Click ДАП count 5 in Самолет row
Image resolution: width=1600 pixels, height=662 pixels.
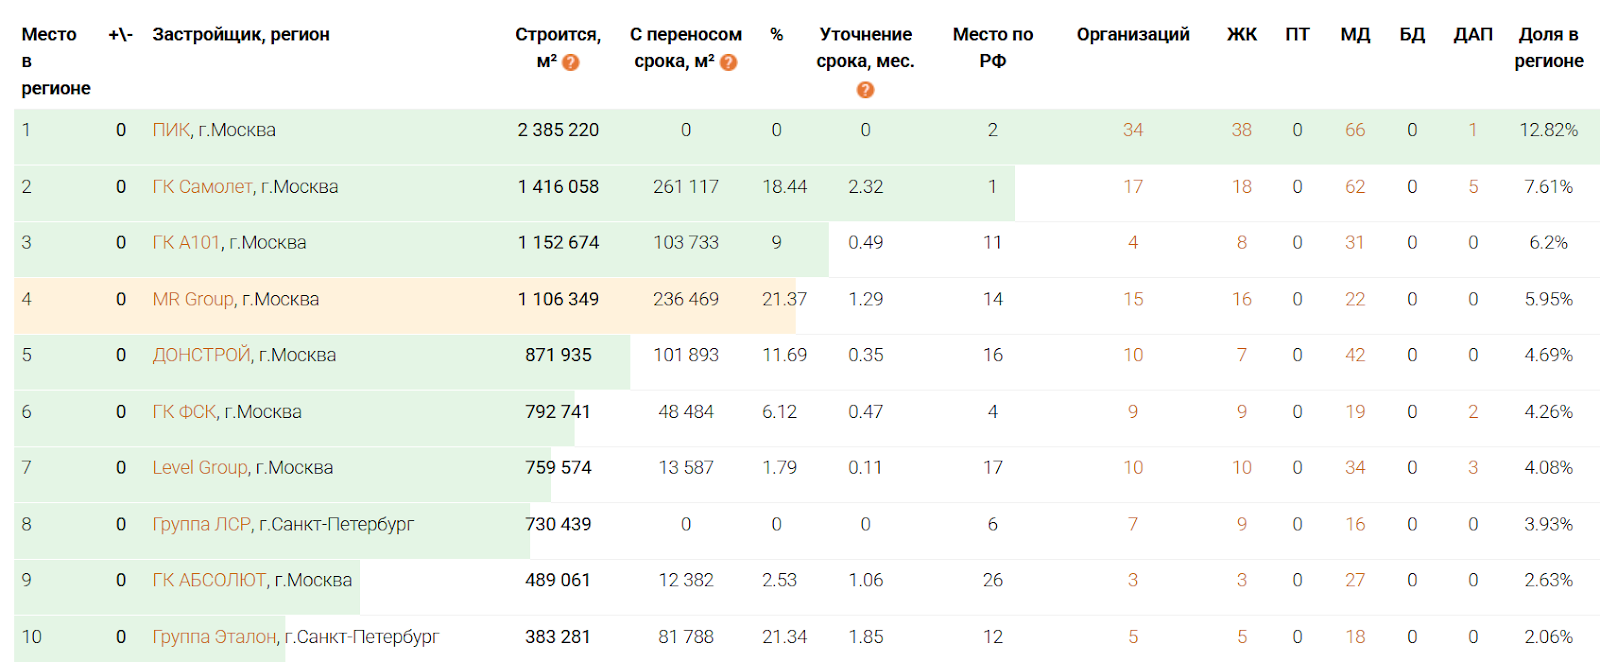click(1473, 187)
